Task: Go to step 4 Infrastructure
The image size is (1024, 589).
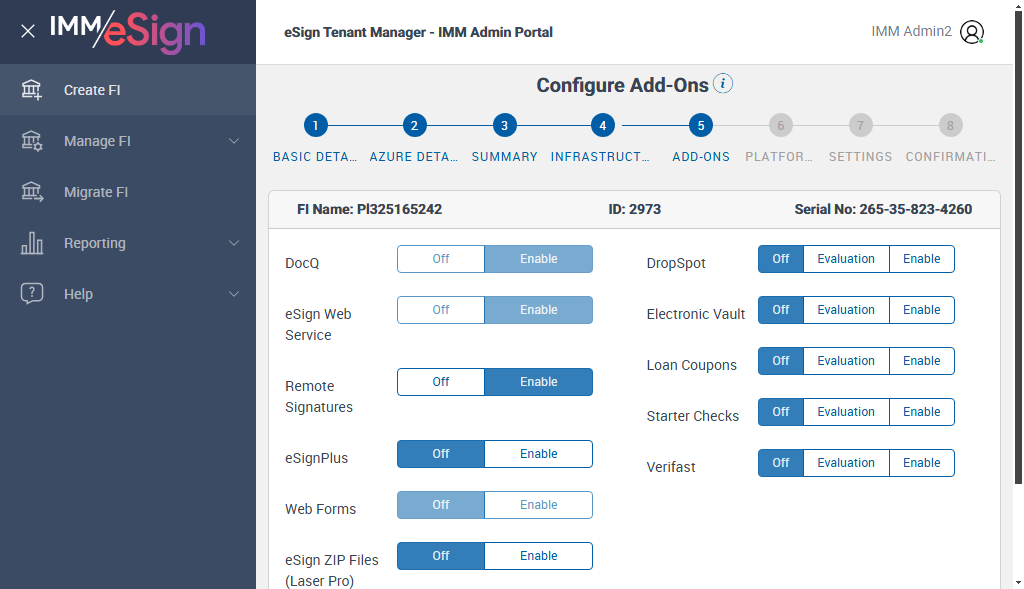Action: click(602, 125)
